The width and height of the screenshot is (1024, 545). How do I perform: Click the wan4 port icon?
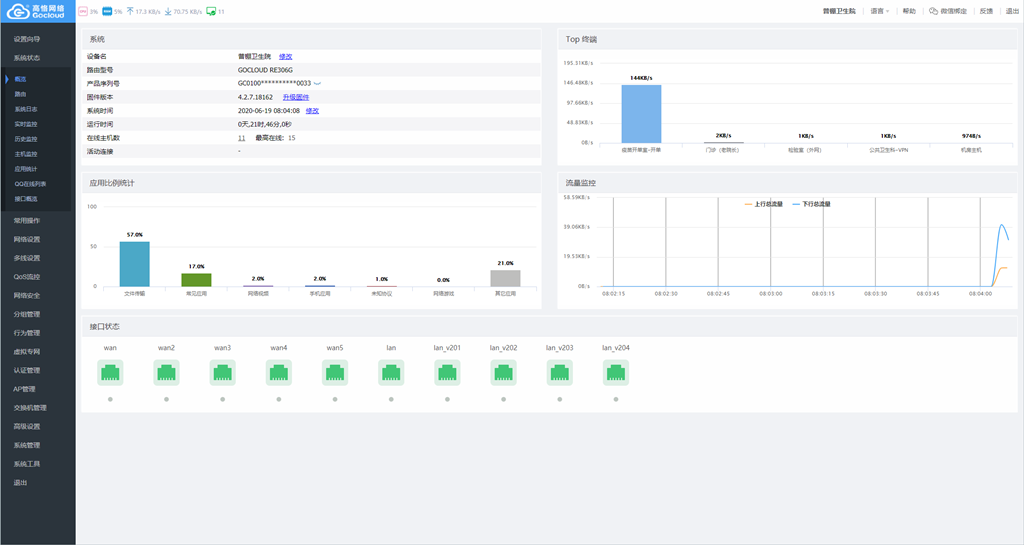click(279, 373)
